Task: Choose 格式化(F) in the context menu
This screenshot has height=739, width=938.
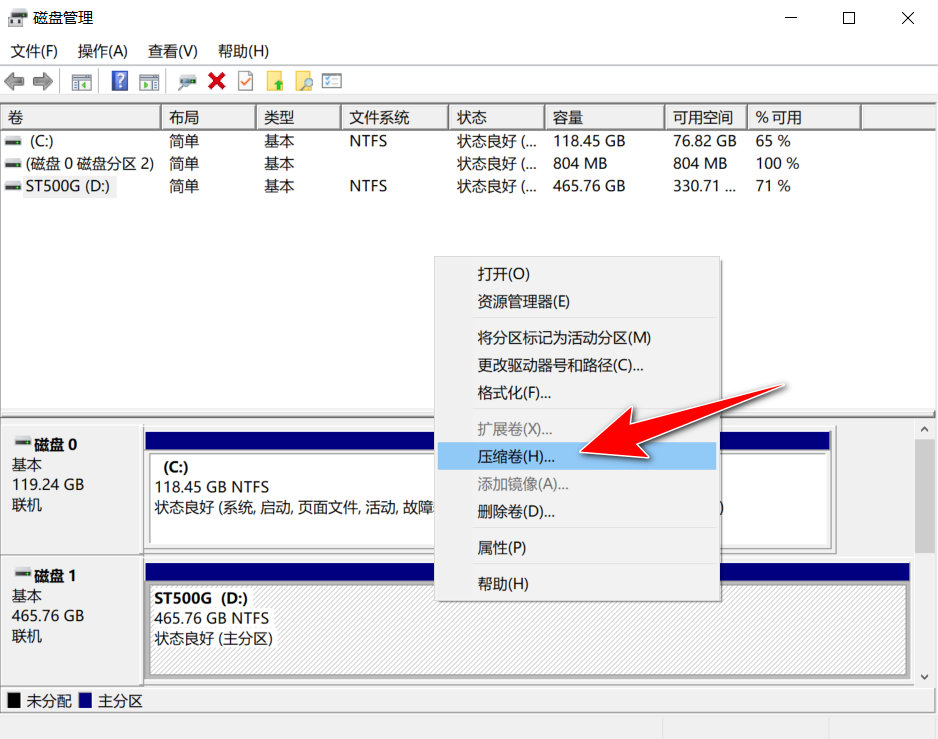Action: click(512, 393)
